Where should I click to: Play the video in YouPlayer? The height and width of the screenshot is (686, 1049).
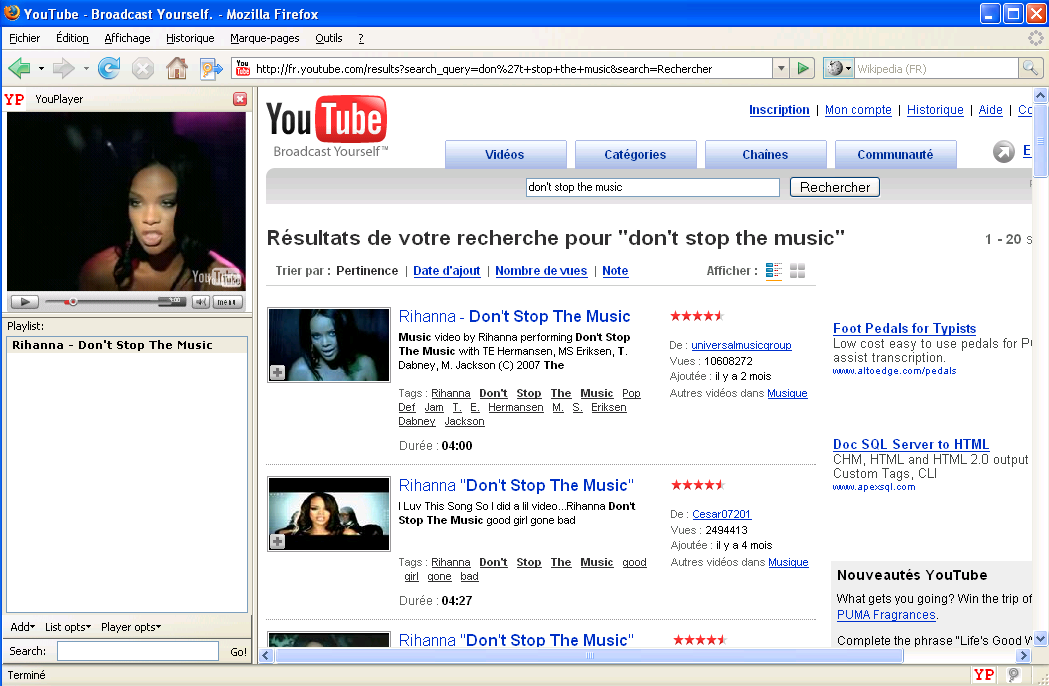[25, 302]
